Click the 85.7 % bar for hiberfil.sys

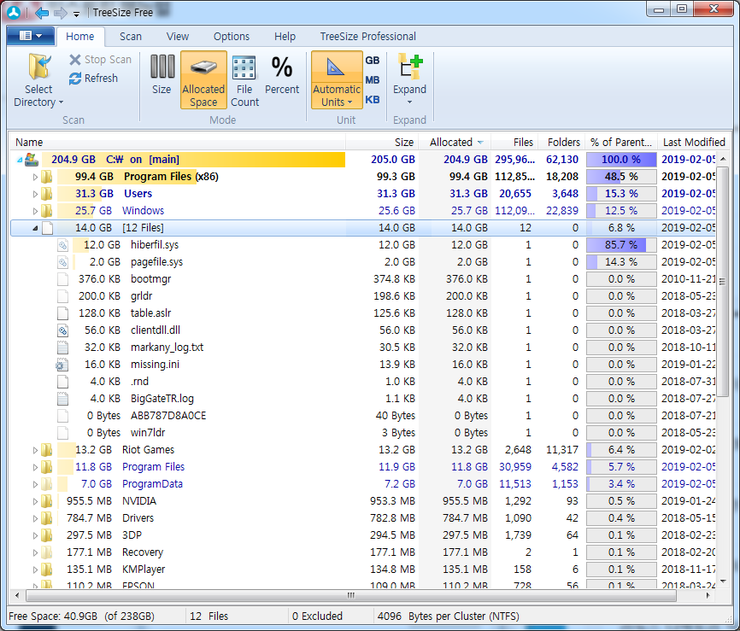pos(621,245)
